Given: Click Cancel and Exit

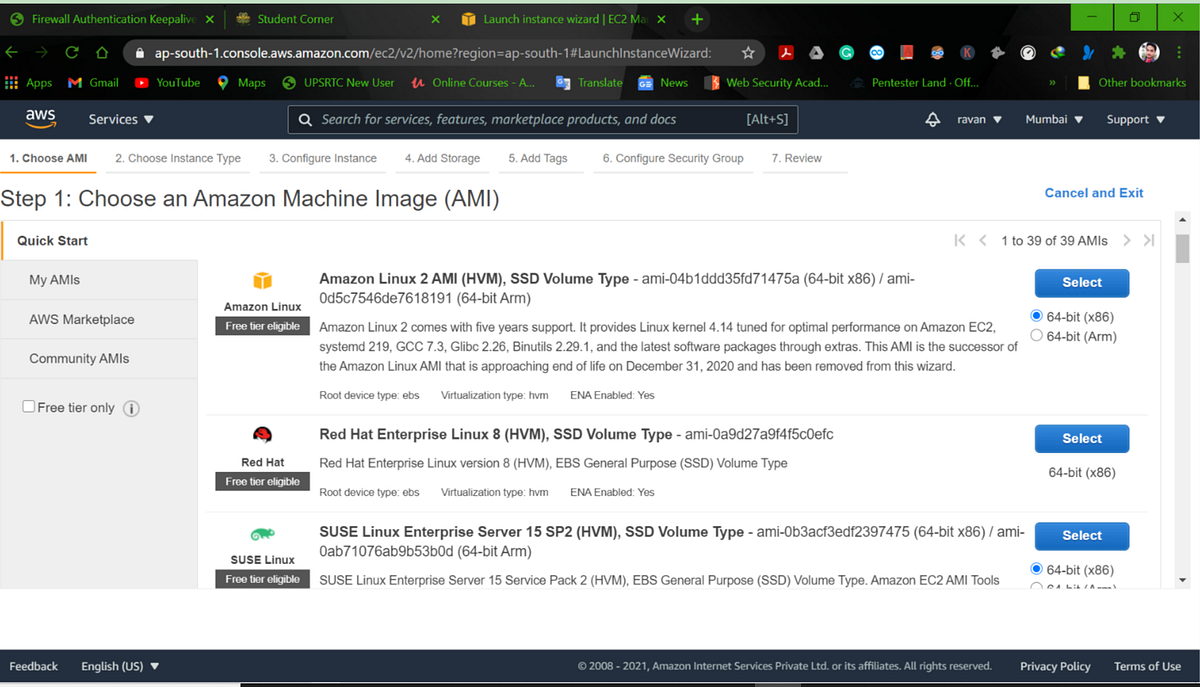Looking at the screenshot, I should click(1094, 192).
